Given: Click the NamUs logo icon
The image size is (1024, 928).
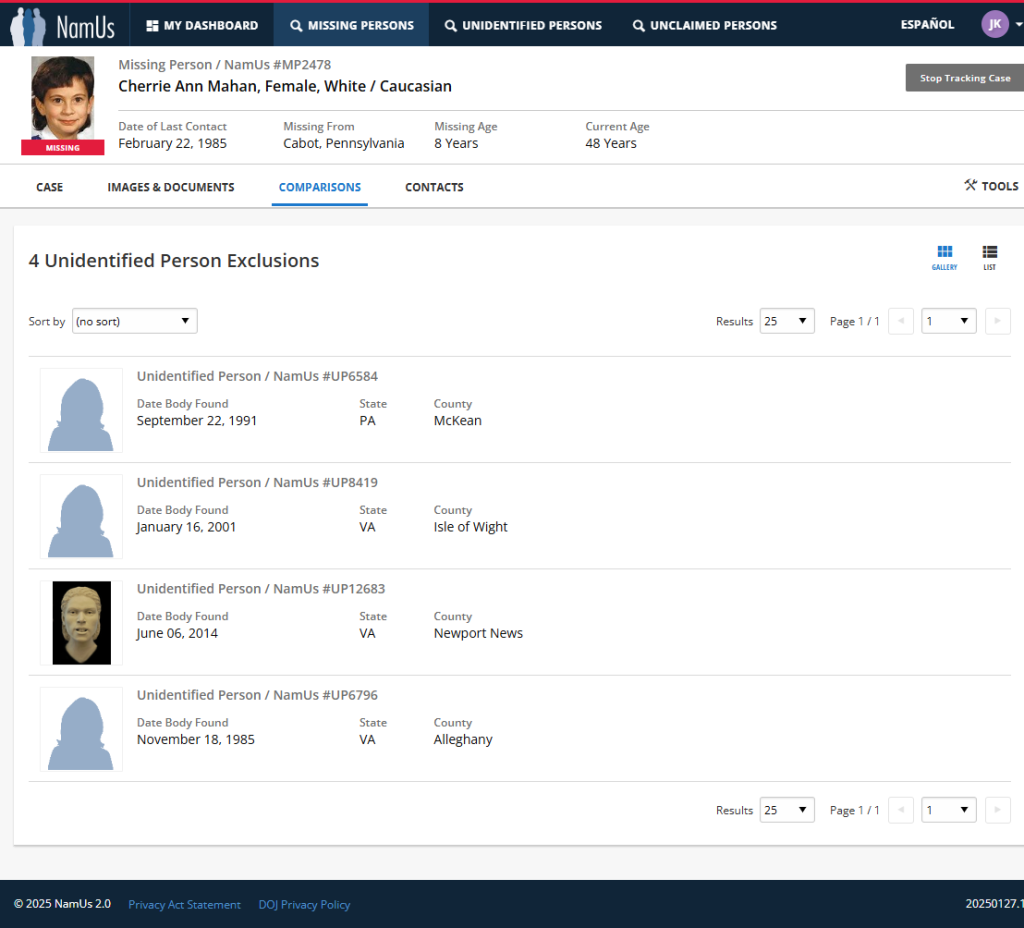Looking at the screenshot, I should [x=28, y=25].
